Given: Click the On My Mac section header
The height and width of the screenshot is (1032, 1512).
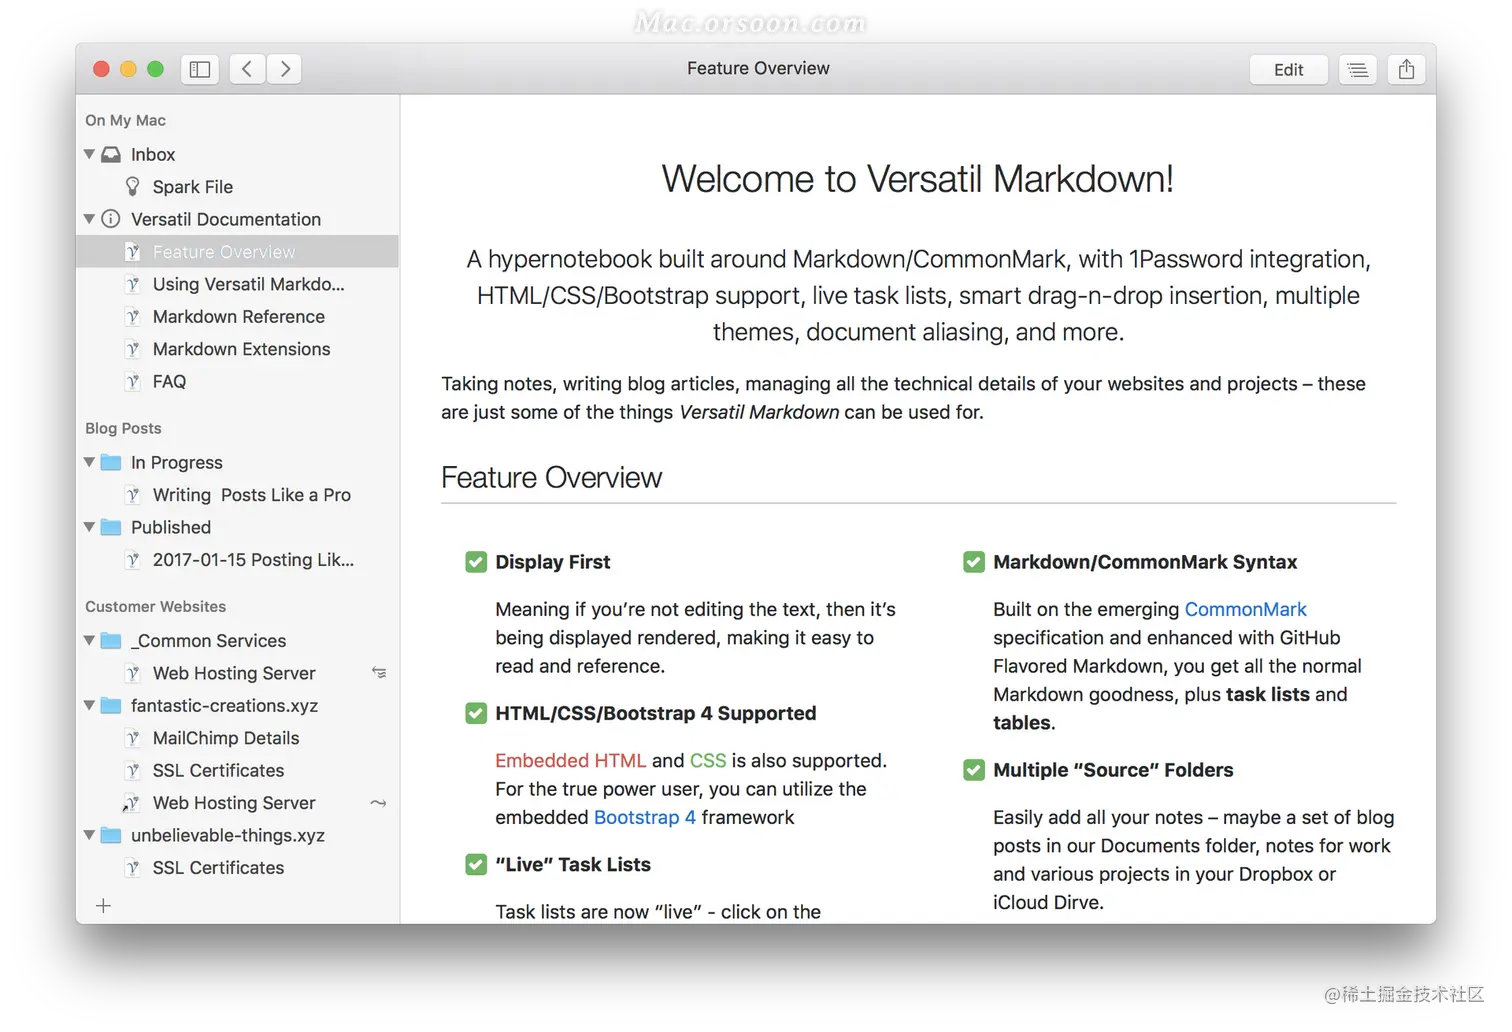Looking at the screenshot, I should click(125, 120).
